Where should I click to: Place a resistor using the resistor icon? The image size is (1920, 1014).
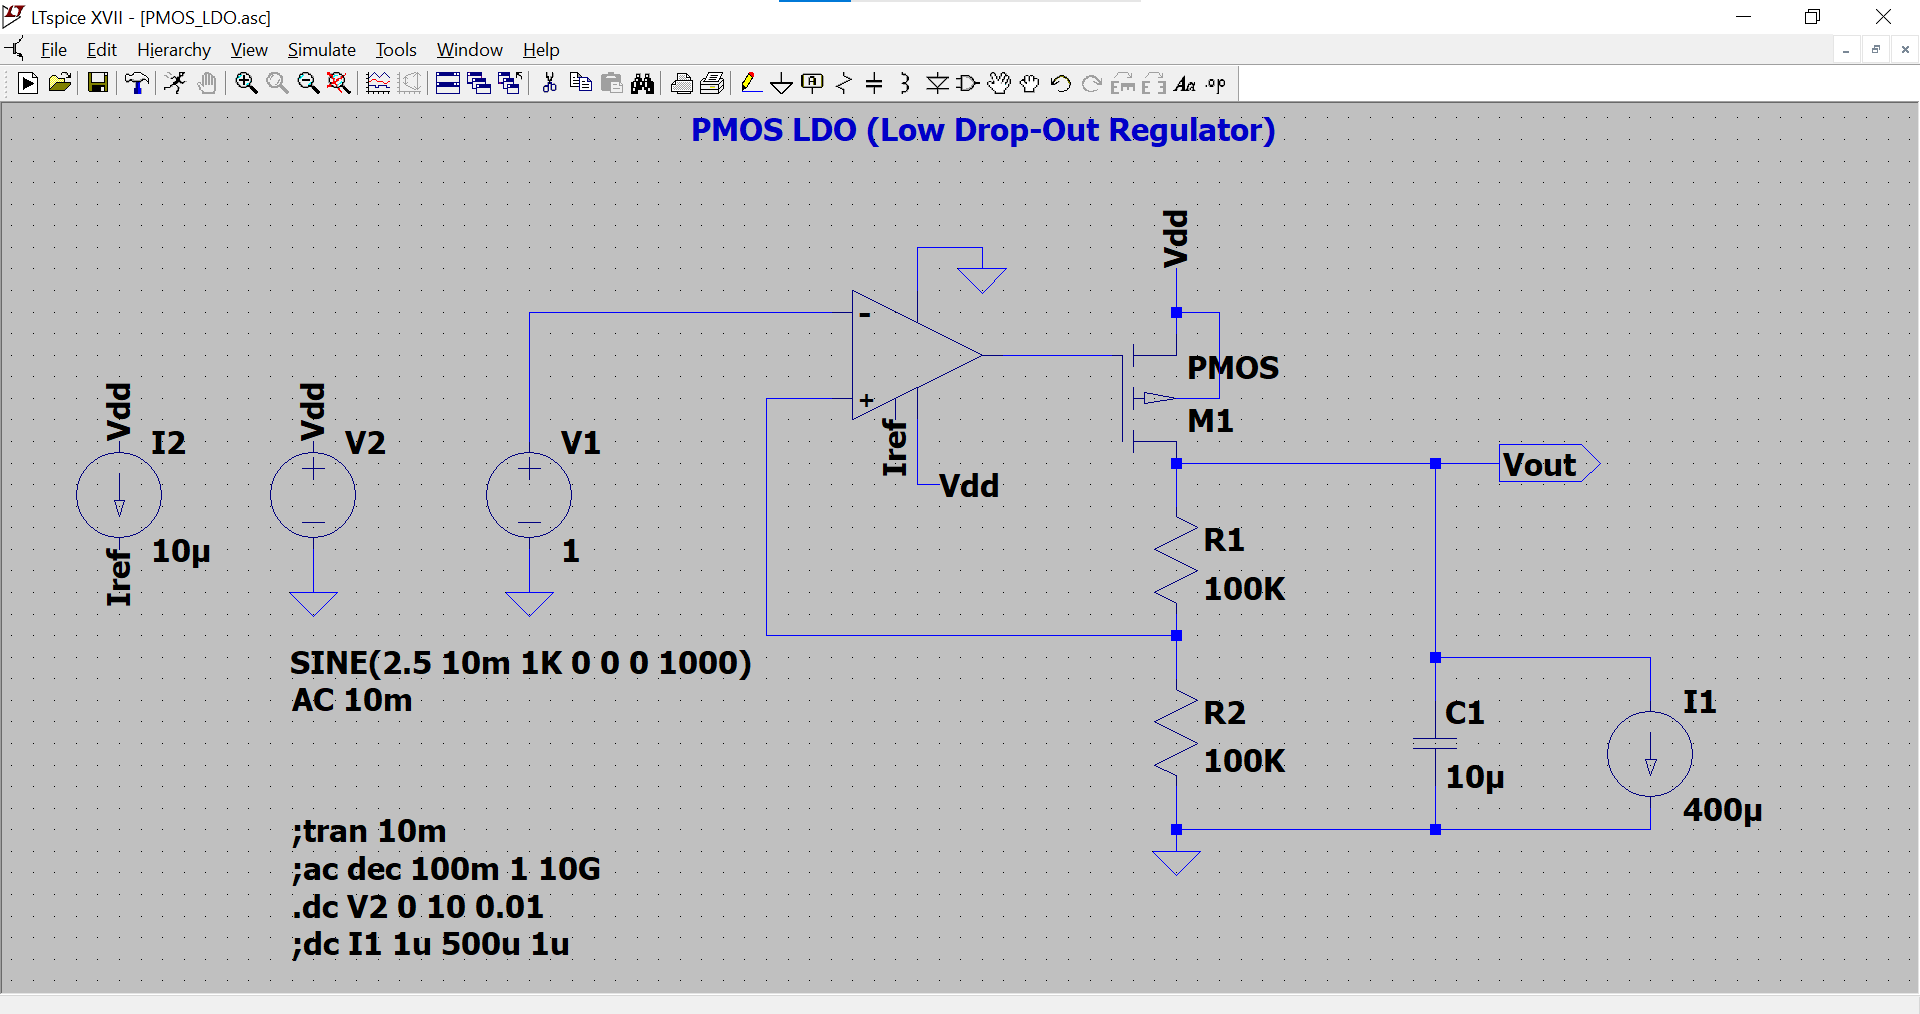(x=844, y=83)
